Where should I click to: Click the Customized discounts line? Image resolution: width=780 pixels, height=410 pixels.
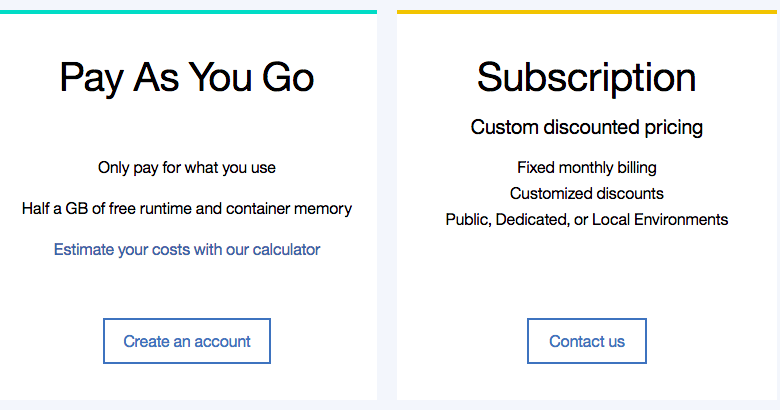(x=586, y=193)
